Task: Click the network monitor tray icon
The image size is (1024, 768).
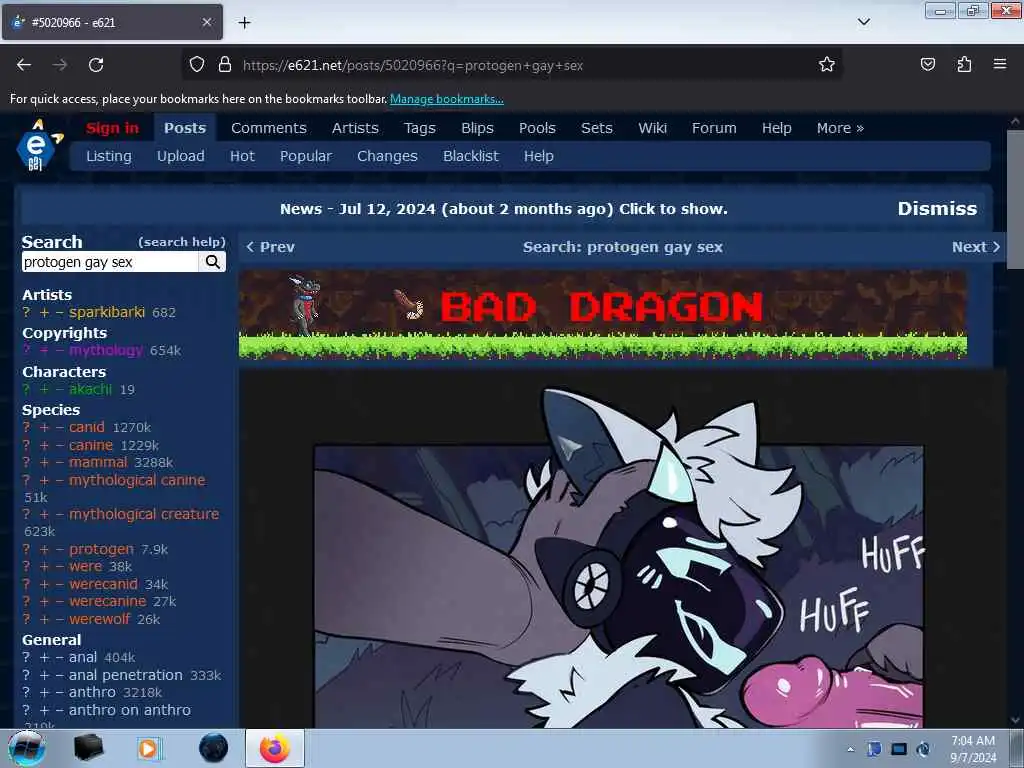Action: point(899,749)
